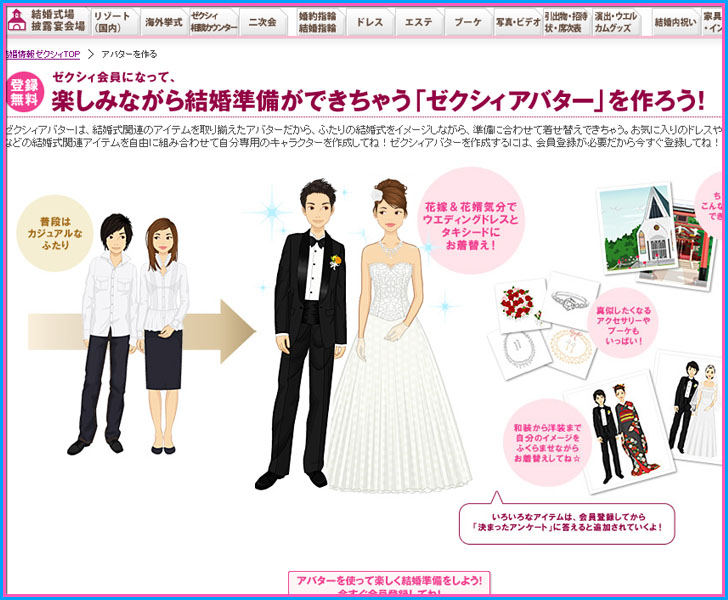Click the 真似したくなるアクセサリー pink bubble
Image resolution: width=728 pixels, height=600 pixels.
623,324
